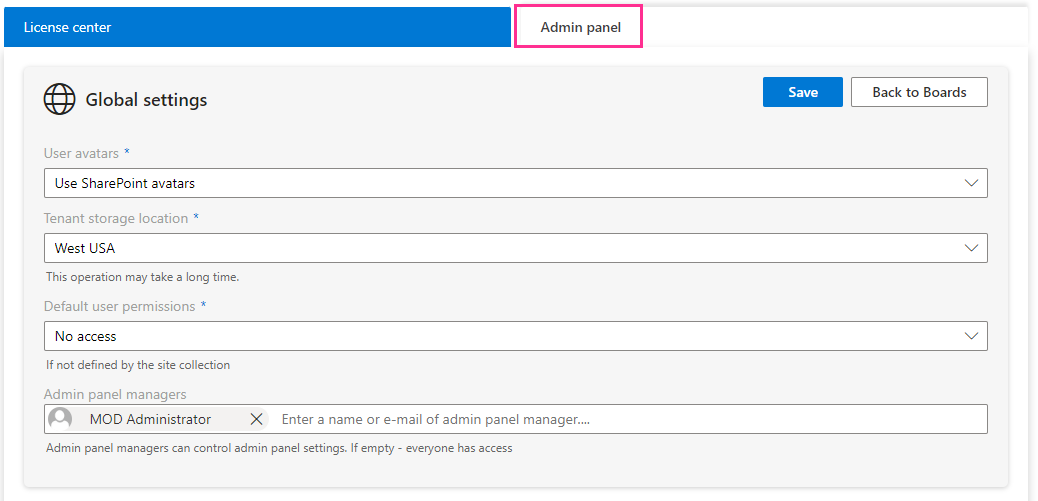1038x501 pixels.
Task: Select the Admin panel tab
Action: [x=580, y=27]
